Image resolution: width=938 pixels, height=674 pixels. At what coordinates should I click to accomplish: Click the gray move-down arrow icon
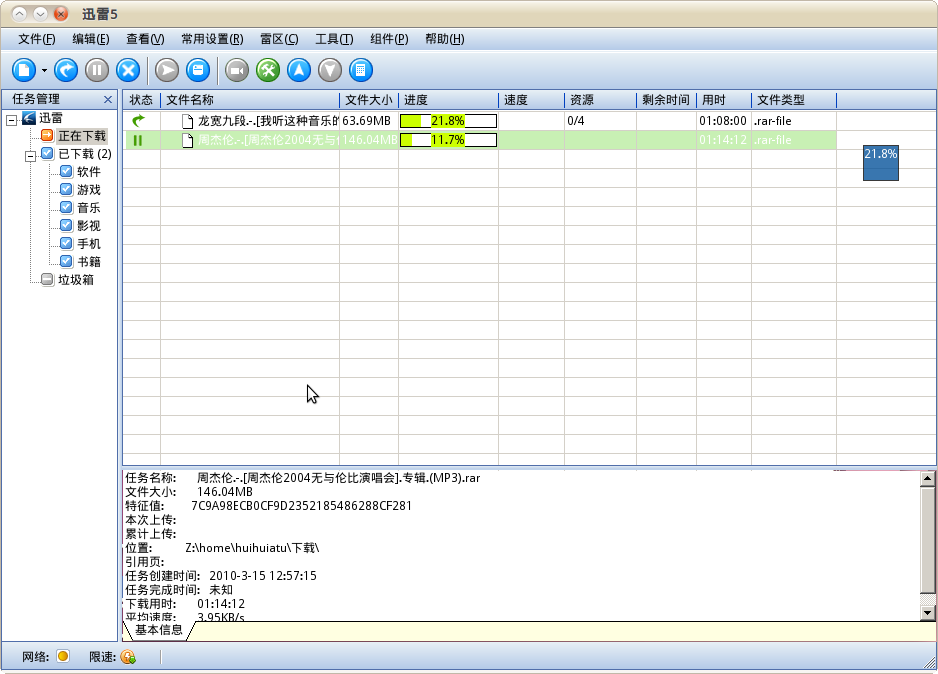pos(330,70)
